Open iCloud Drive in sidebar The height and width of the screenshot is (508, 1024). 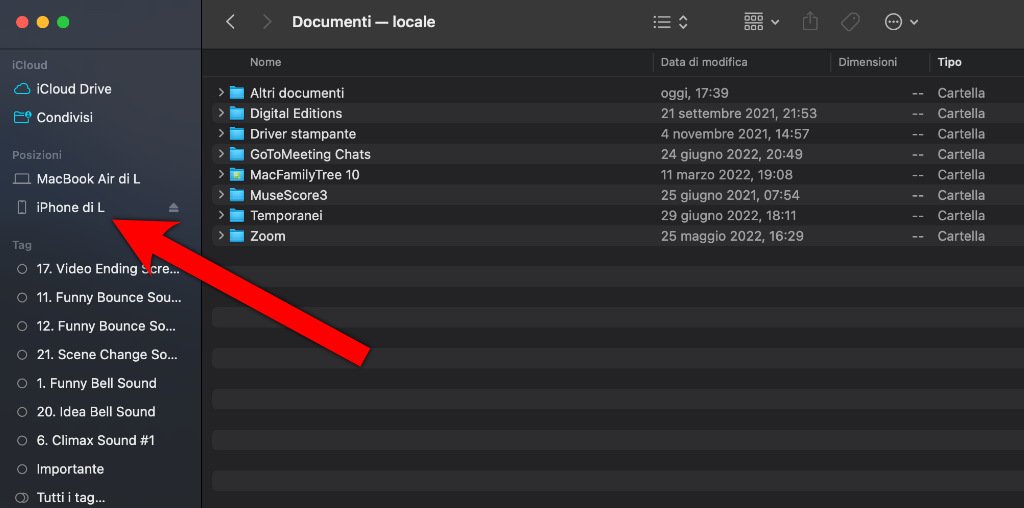pos(63,89)
